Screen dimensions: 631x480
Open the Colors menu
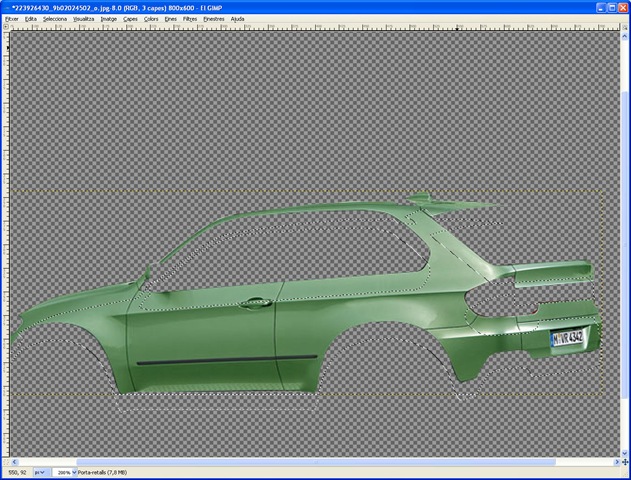151,19
